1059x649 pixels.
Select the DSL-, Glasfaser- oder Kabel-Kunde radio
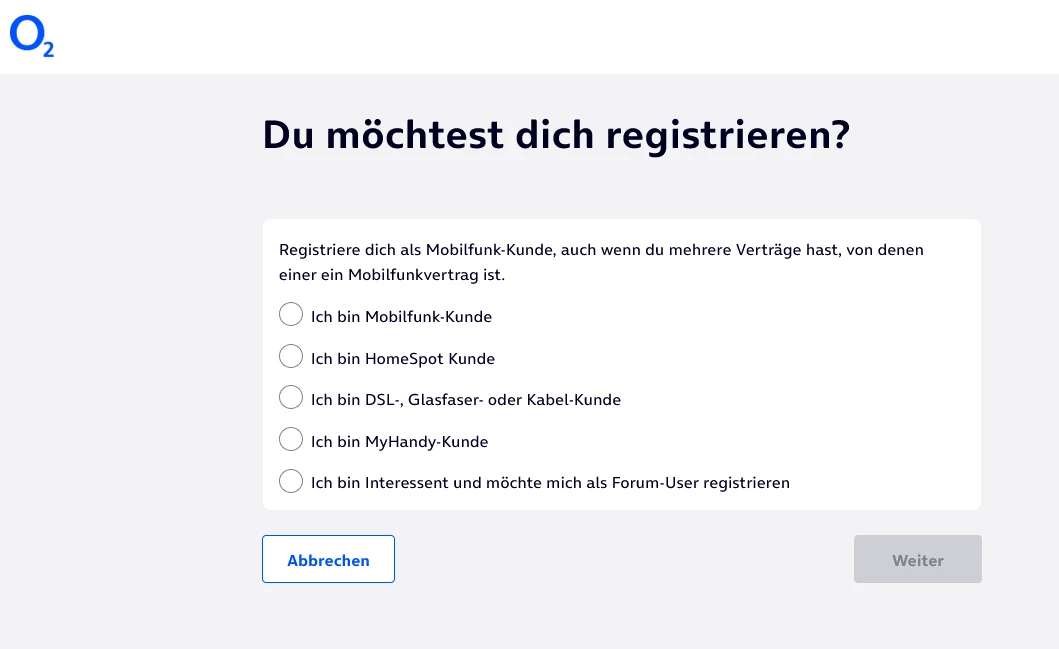pyautogui.click(x=291, y=398)
